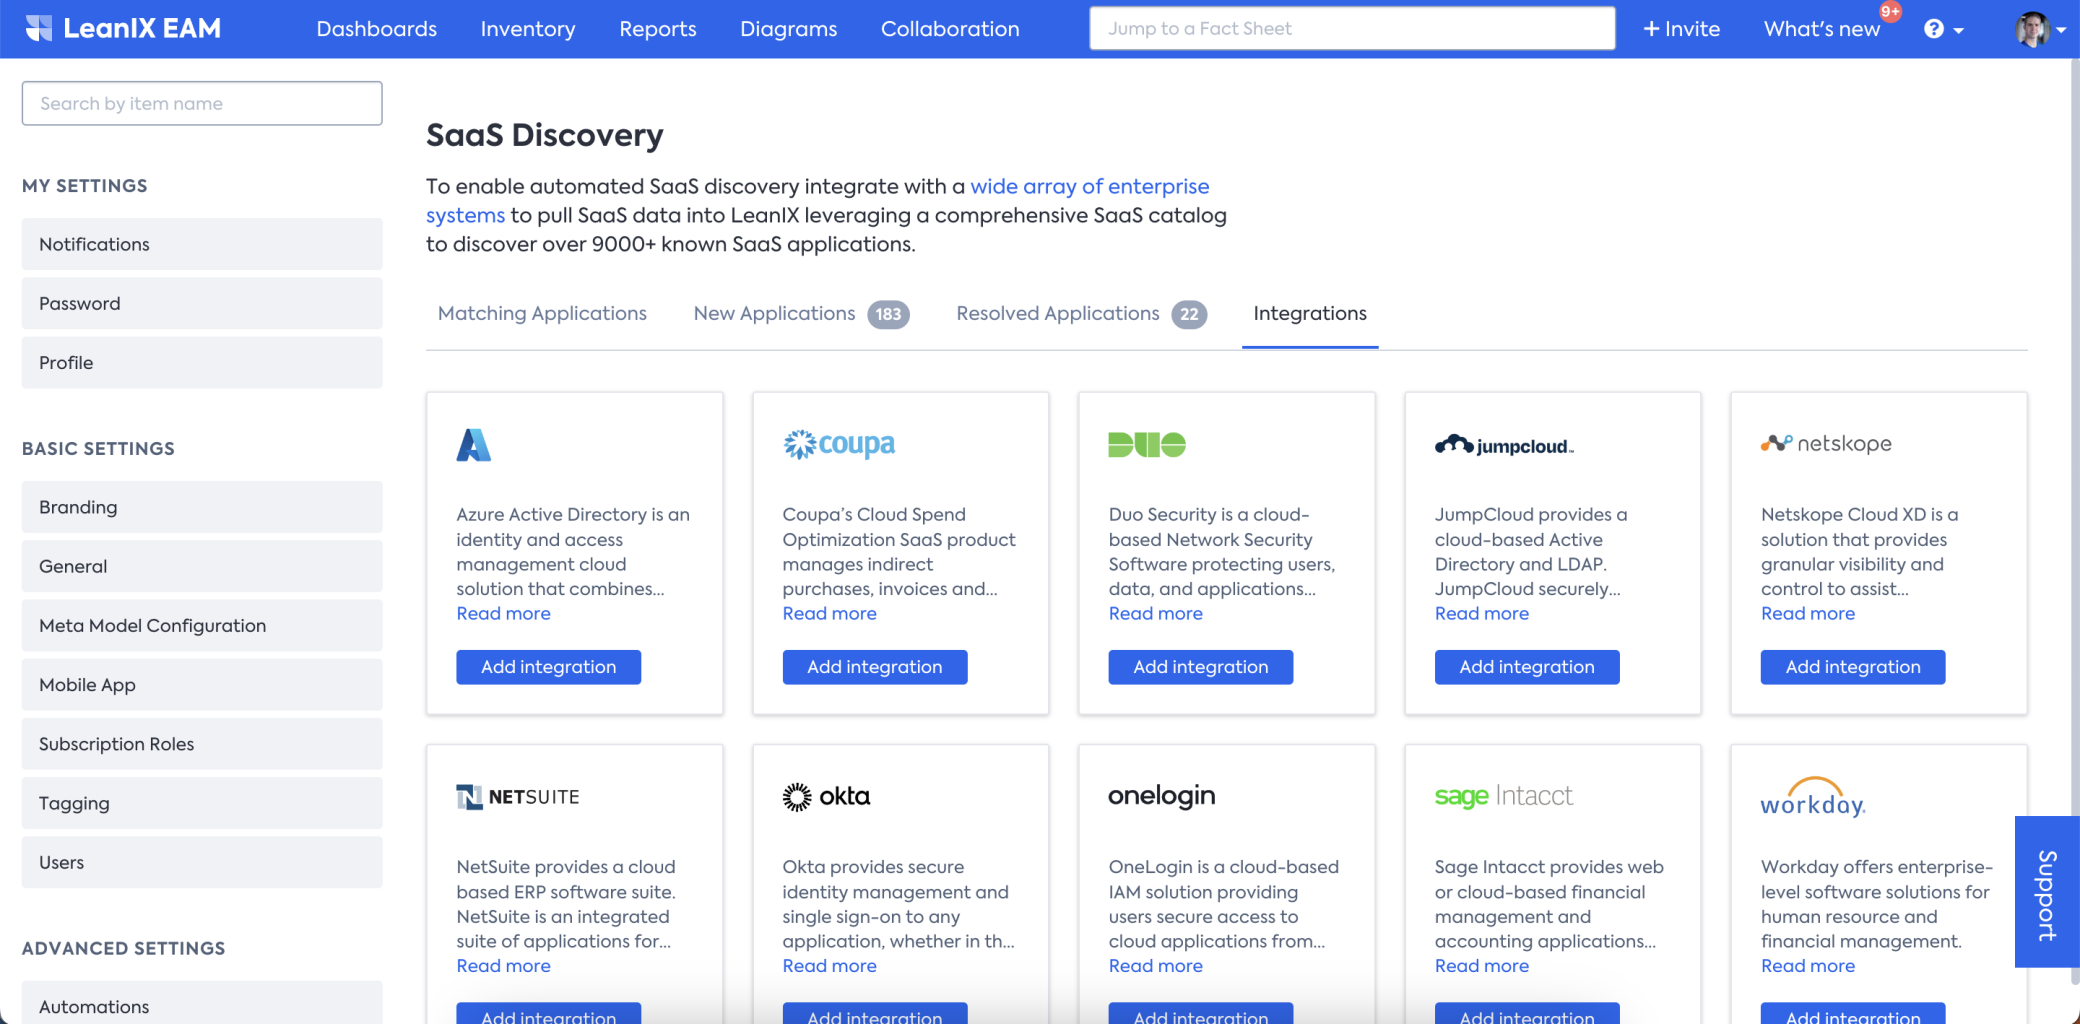Open General settings
Image resolution: width=2080 pixels, height=1024 pixels.
(x=202, y=566)
